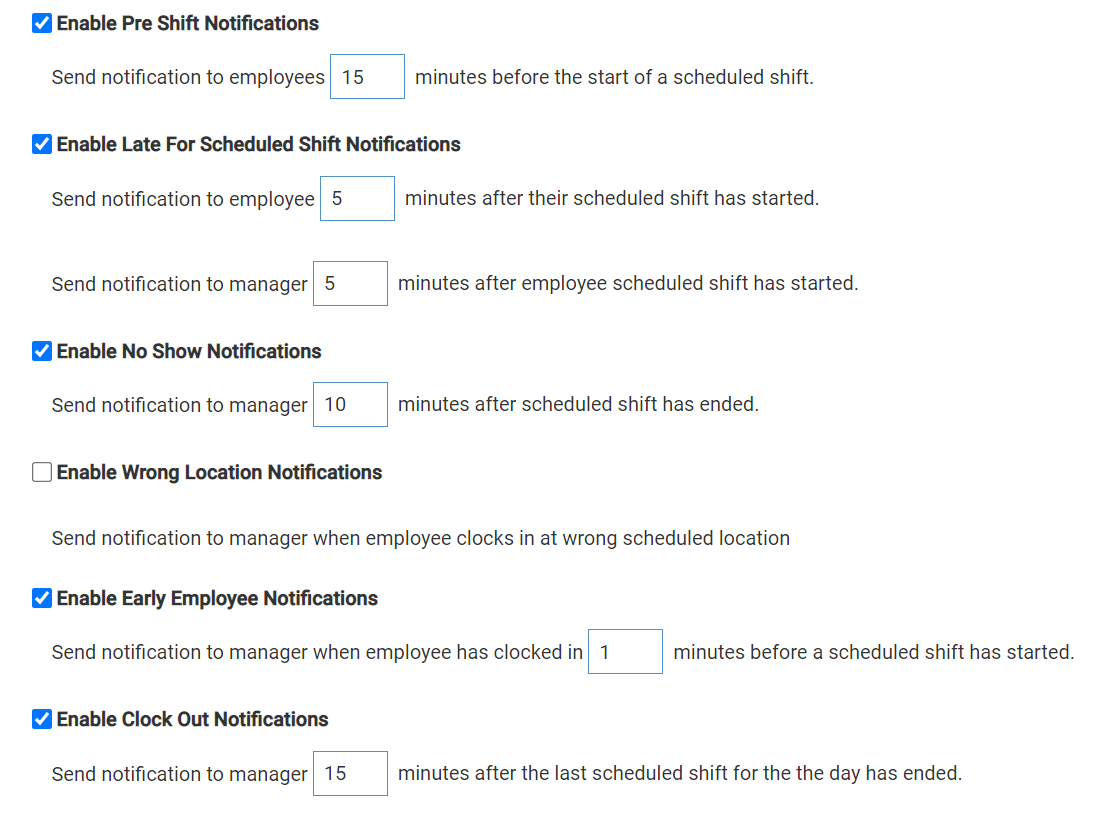Click the "Enable No Show Notifications" label text
The height and width of the screenshot is (820, 1097).
pos(189,351)
